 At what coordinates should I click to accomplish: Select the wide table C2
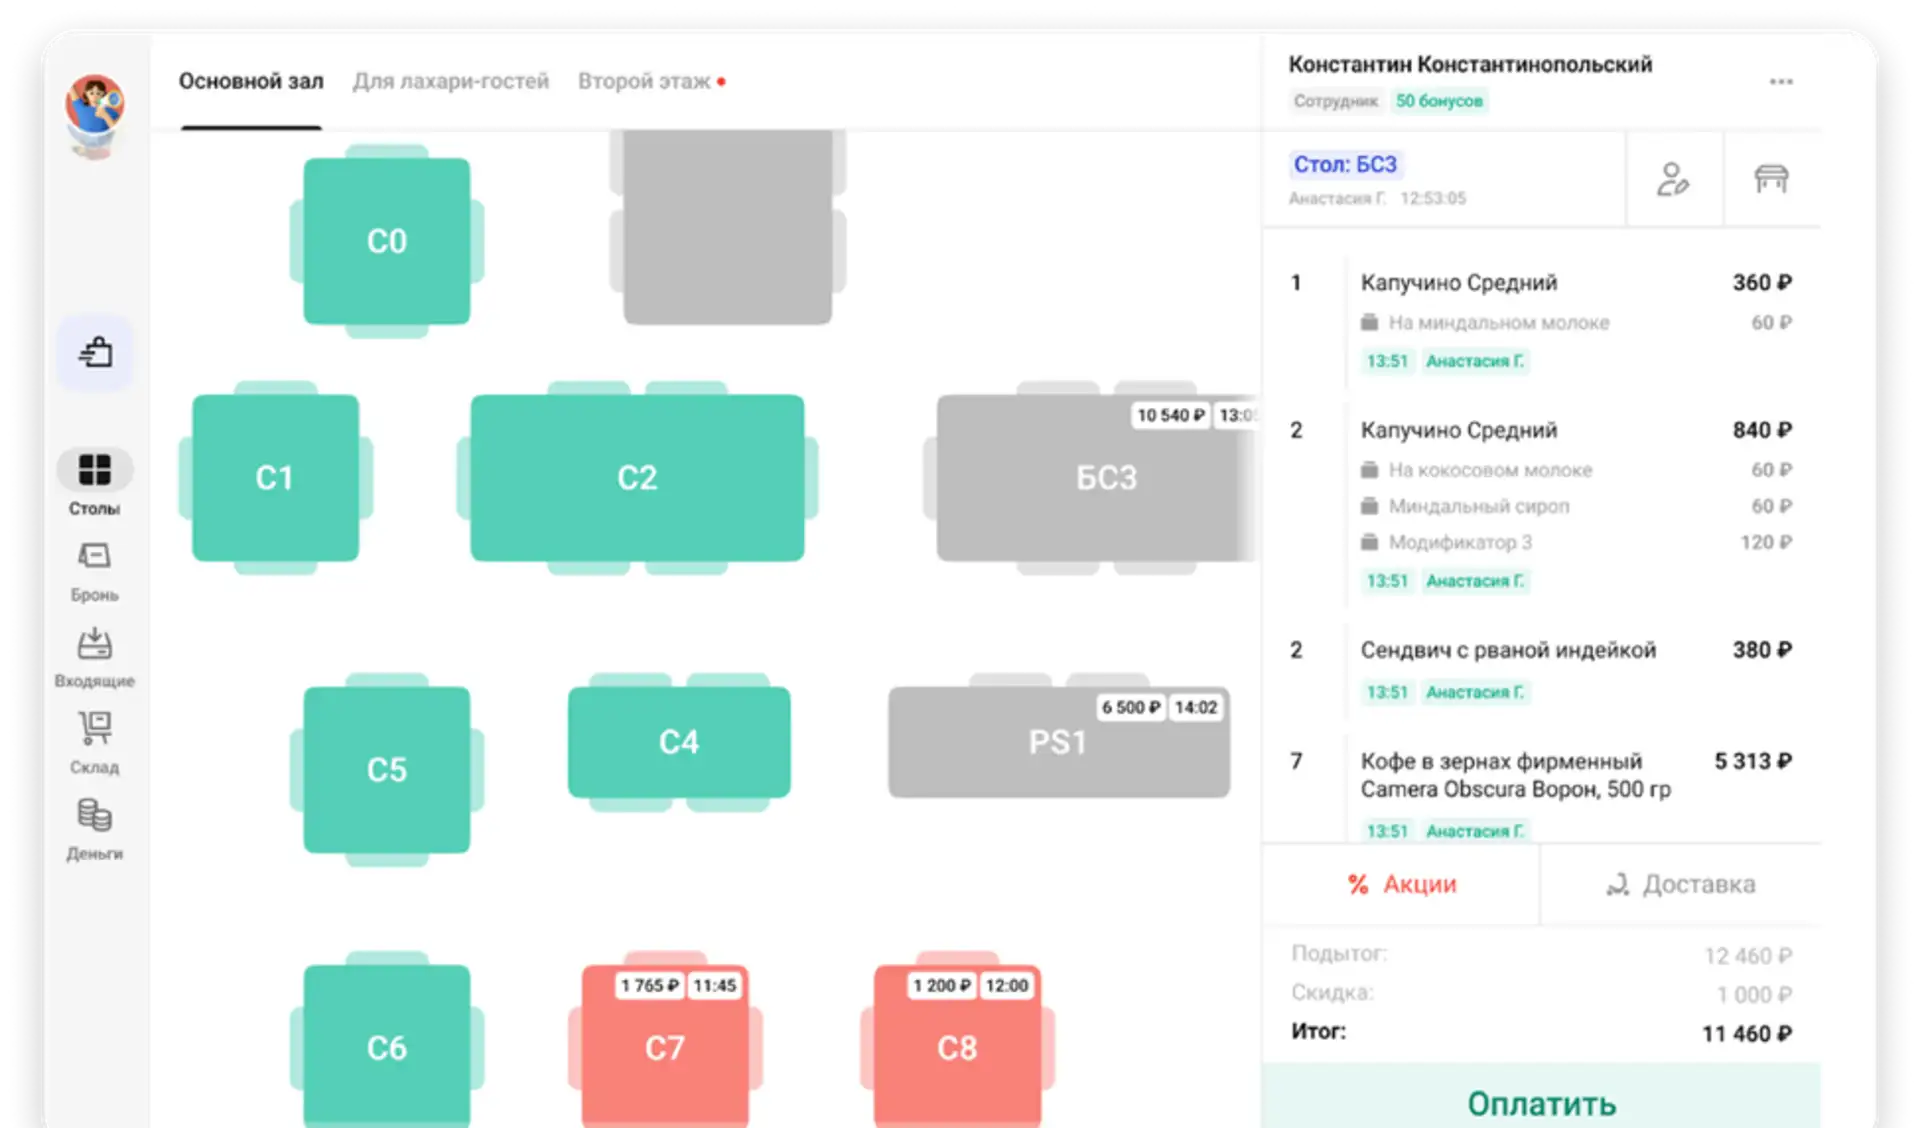click(x=637, y=478)
